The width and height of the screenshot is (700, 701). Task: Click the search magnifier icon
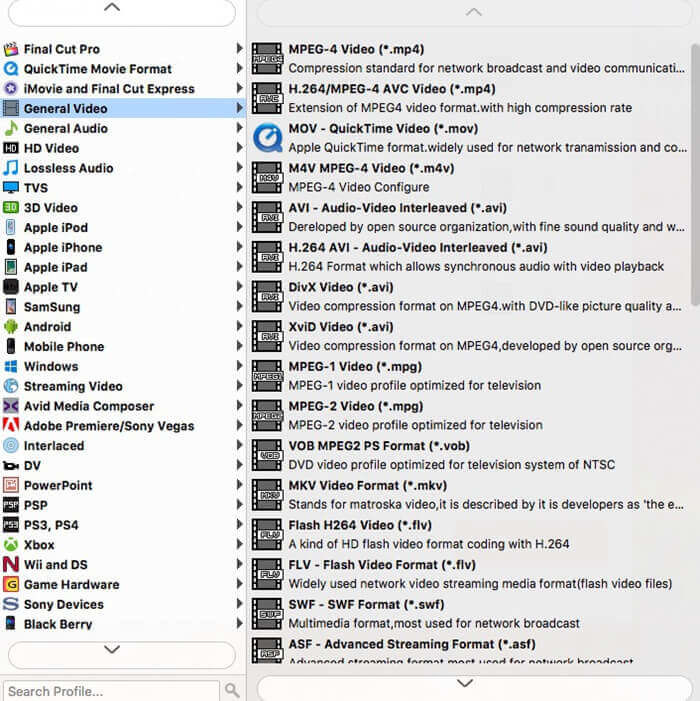(232, 690)
